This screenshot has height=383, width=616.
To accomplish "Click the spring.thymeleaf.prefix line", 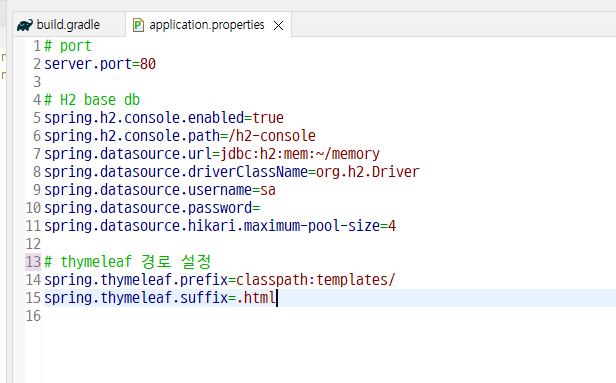I will coord(220,280).
